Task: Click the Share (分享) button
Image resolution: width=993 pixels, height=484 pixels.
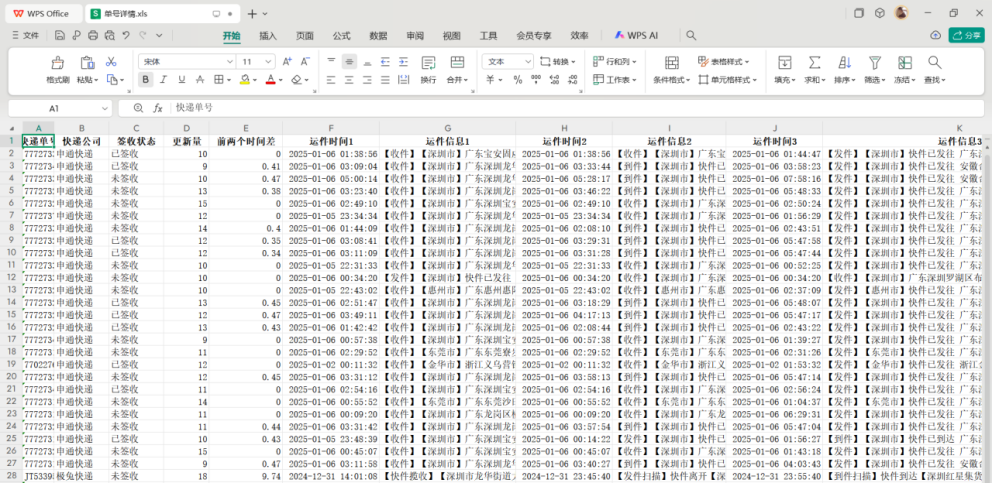Action: (966, 35)
